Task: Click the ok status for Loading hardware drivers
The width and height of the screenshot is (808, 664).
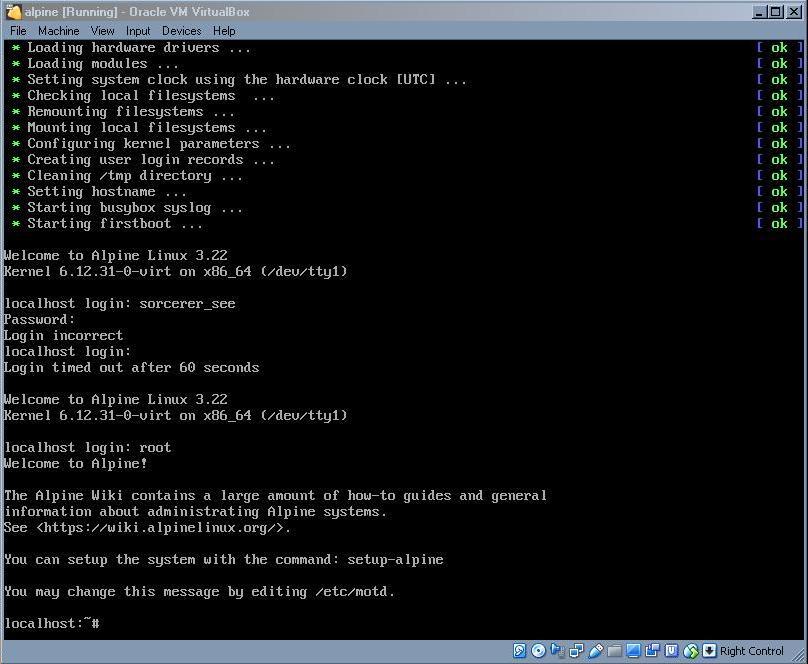Action: point(779,48)
